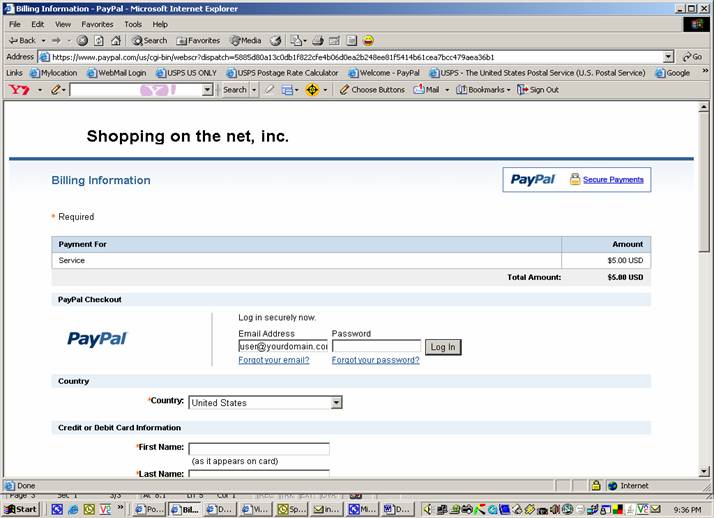Screen dimensions: 714x518
Task: Click the Forgot your email link
Action: [273, 360]
